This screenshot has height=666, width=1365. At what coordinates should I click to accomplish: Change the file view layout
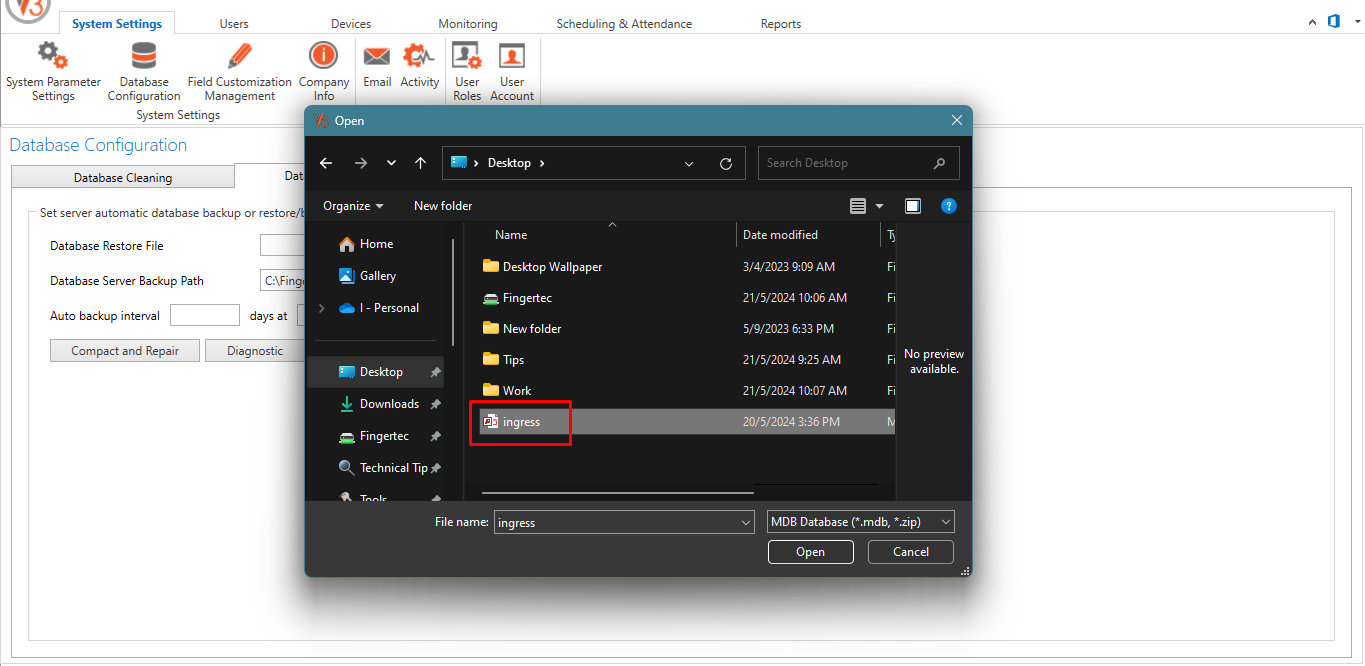[858, 206]
